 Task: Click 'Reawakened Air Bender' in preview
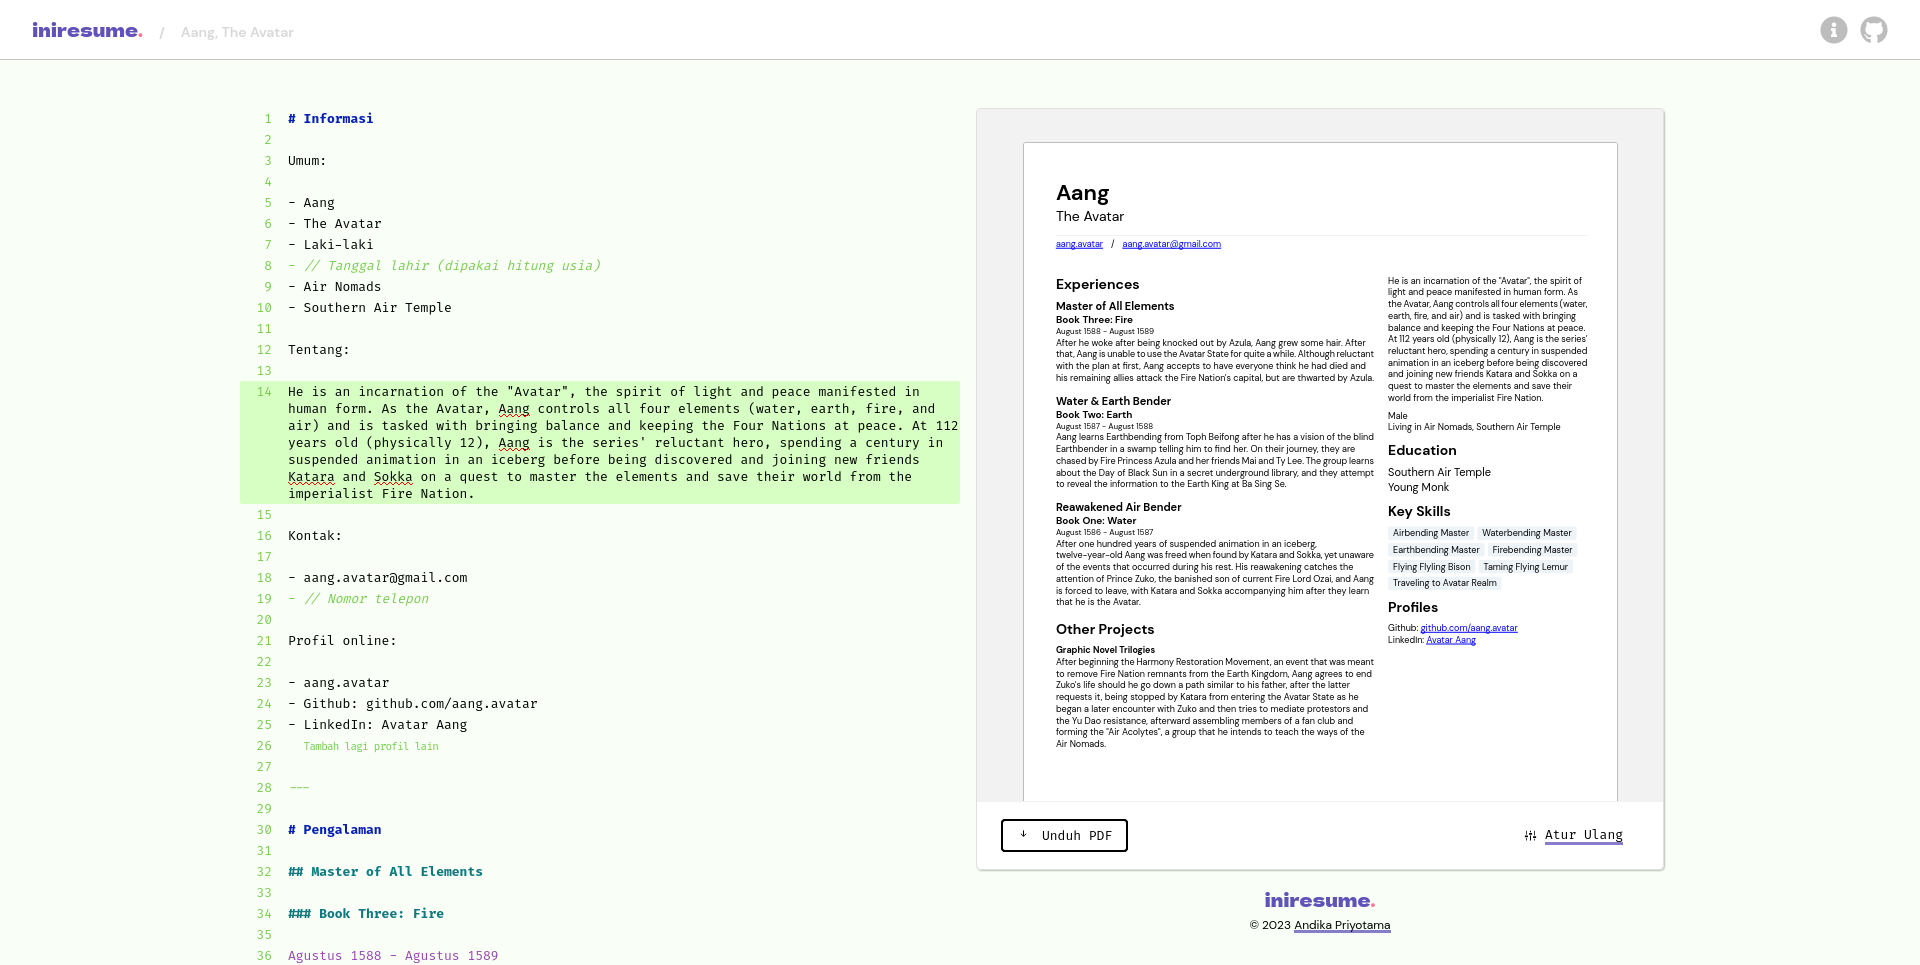click(1118, 507)
